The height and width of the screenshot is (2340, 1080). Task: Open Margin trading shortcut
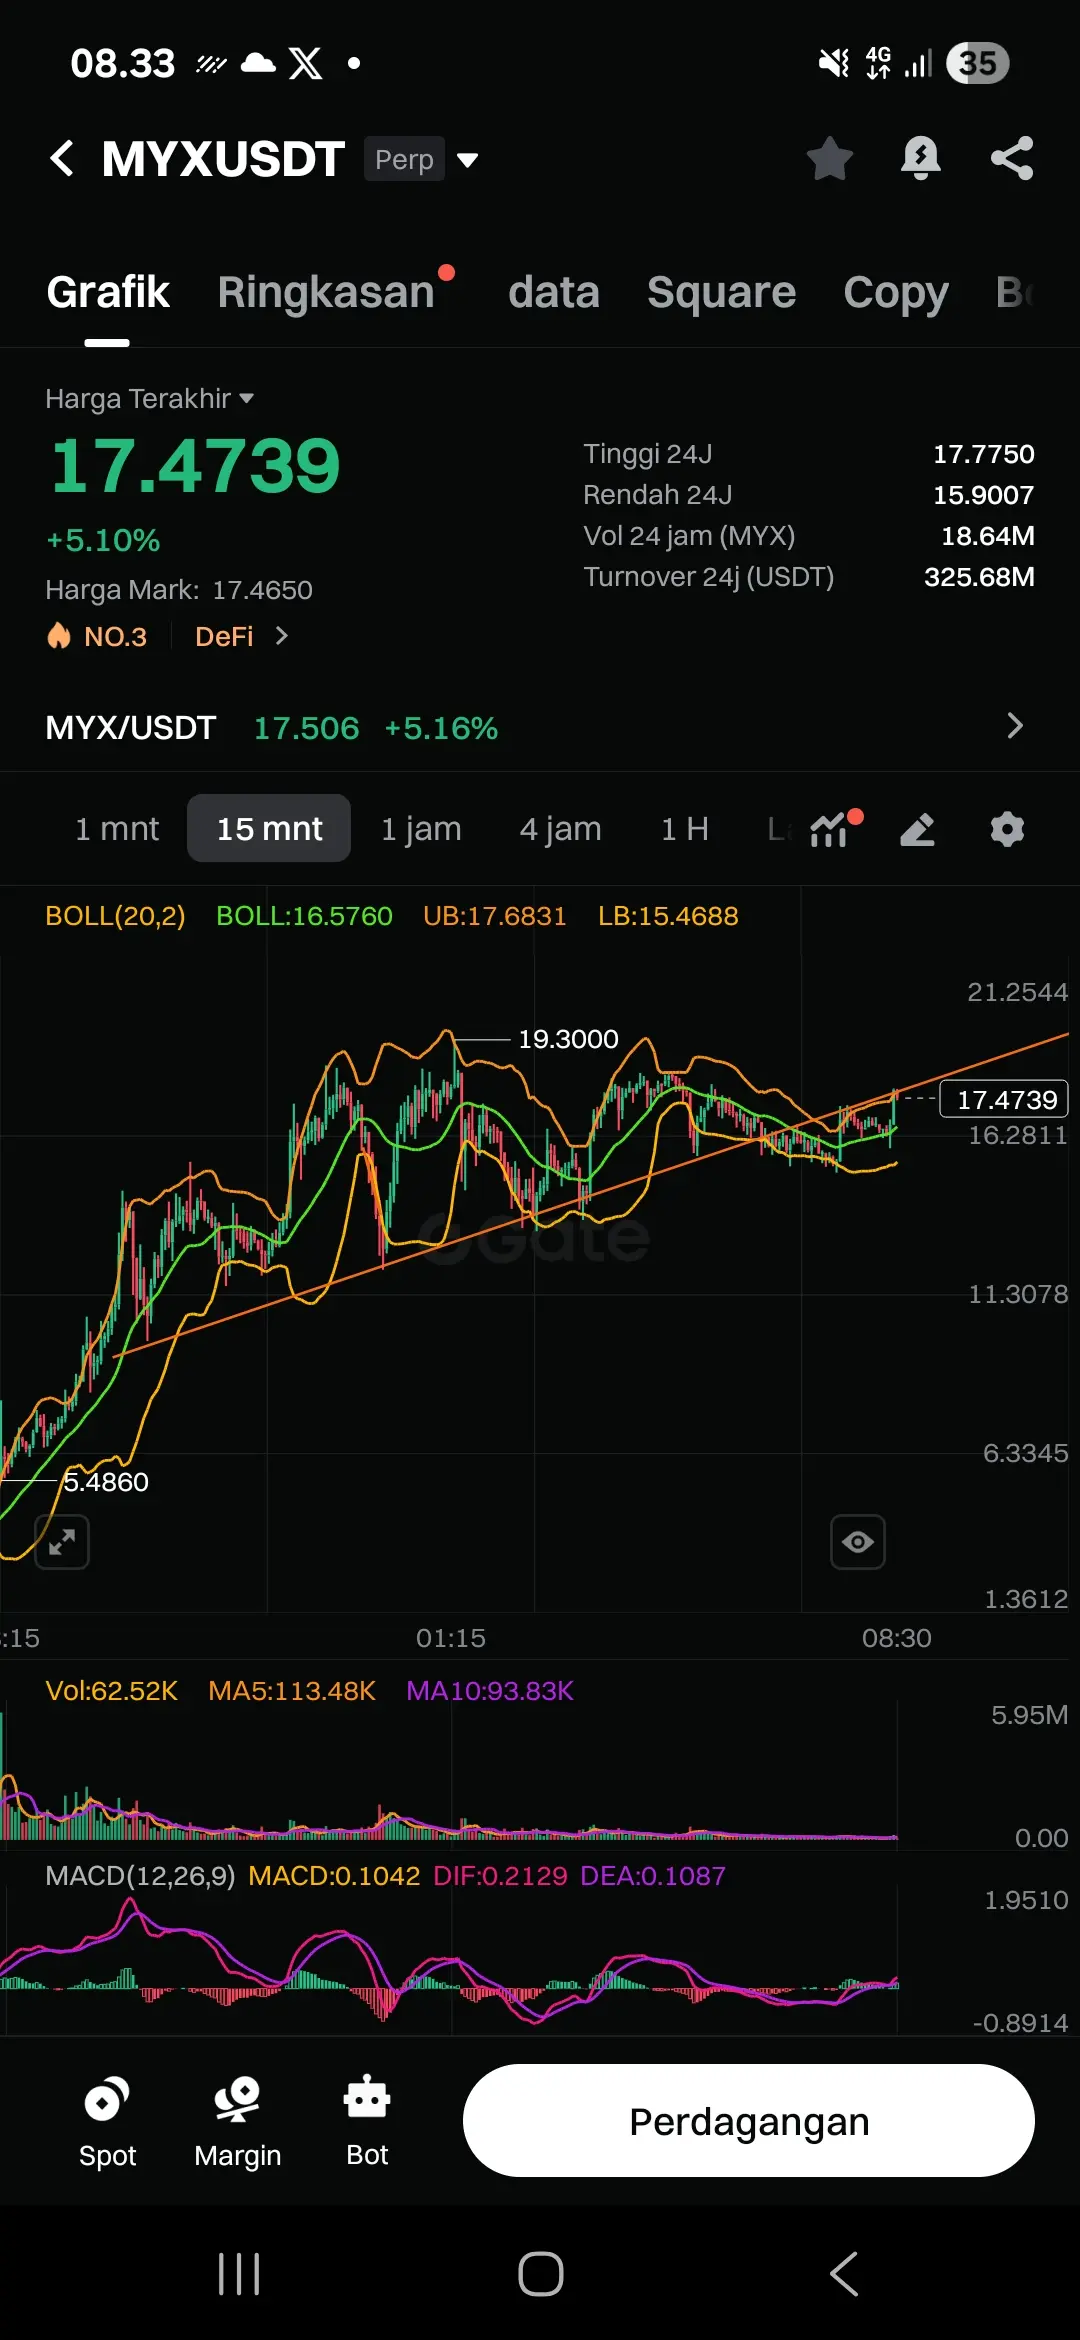(237, 2122)
